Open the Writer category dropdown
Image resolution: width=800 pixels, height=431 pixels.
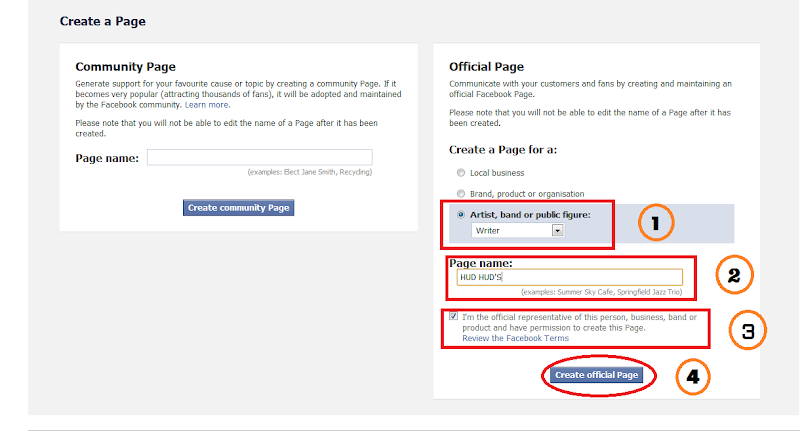point(517,231)
